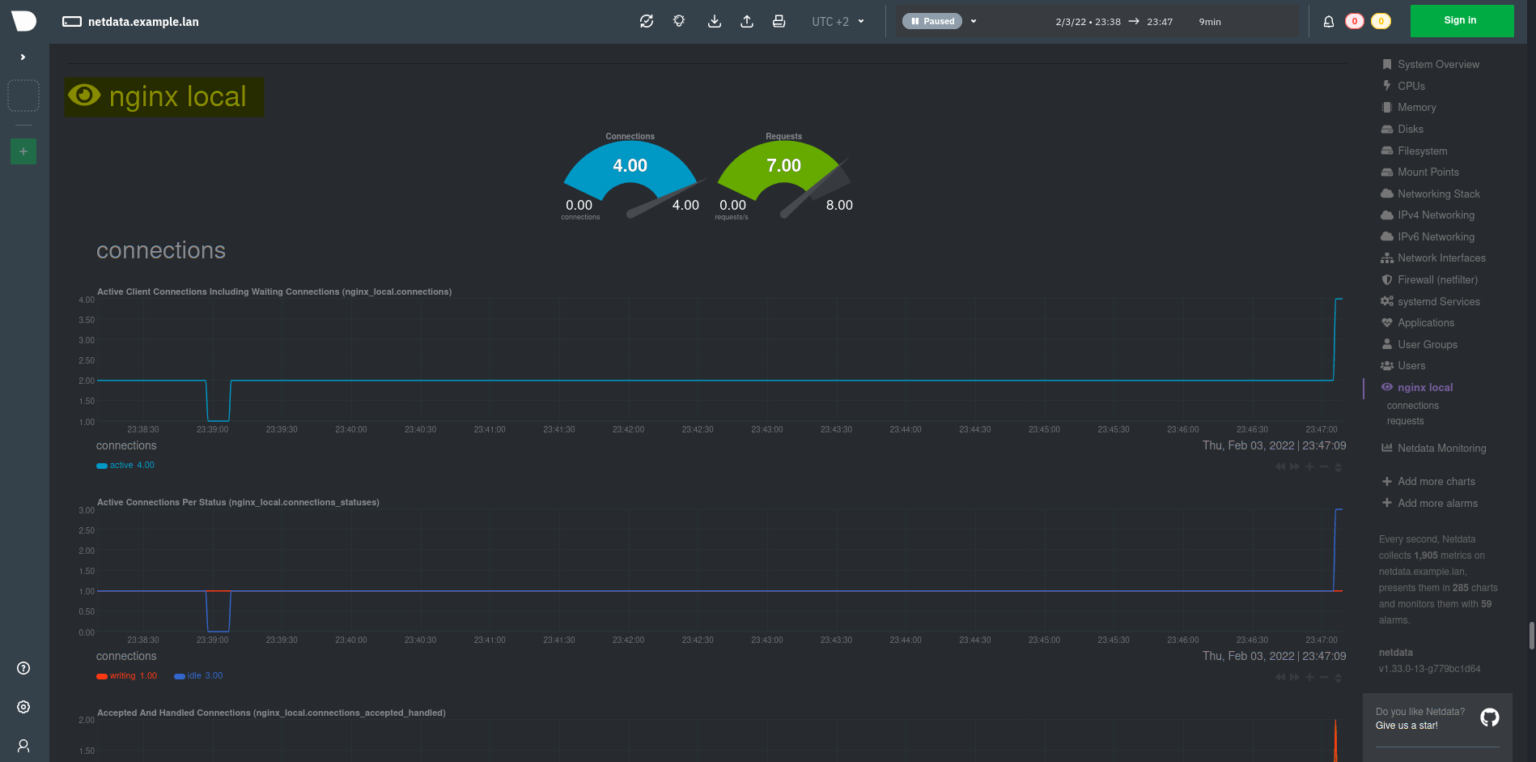Open the Add more charts link
Screen dimensions: 1536x762
[1436, 481]
